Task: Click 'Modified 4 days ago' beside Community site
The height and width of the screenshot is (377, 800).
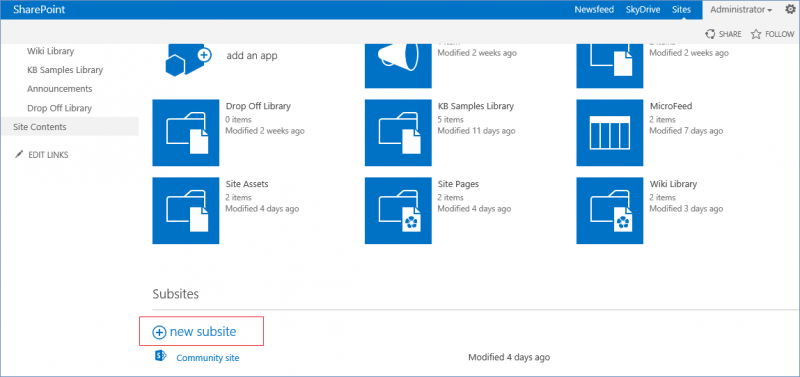Action: (509, 357)
